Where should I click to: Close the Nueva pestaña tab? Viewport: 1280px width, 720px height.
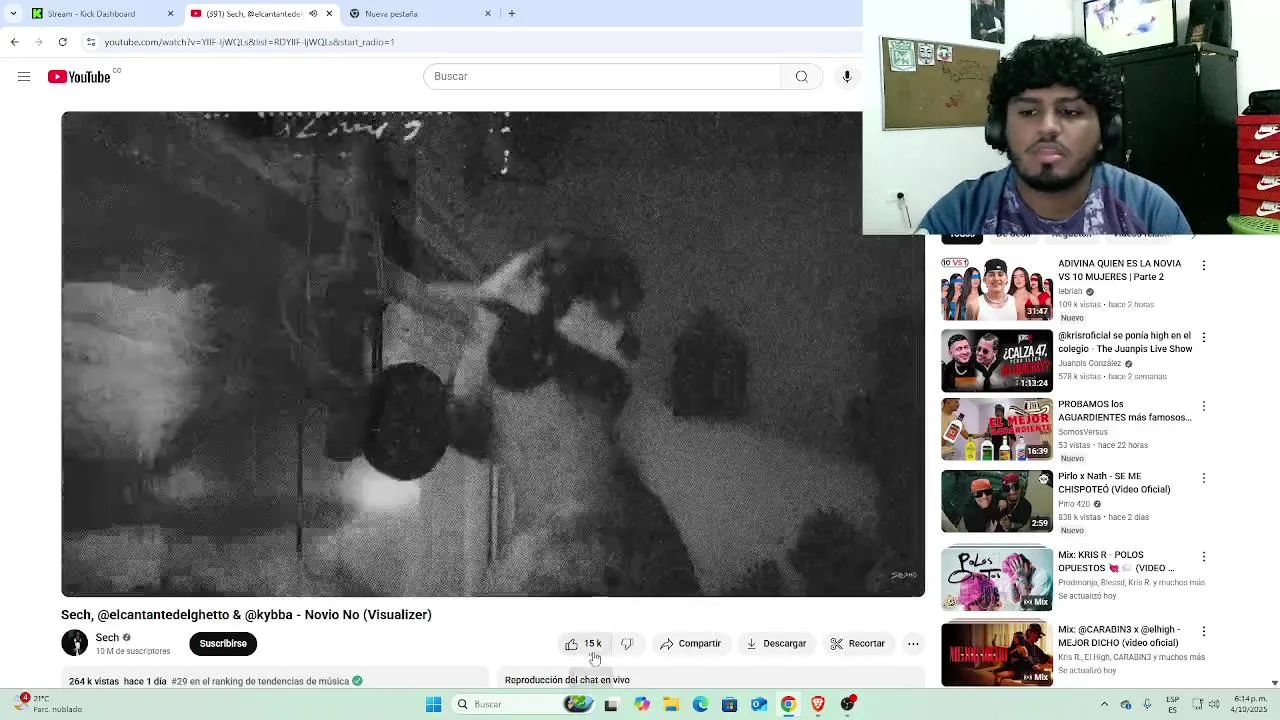point(488,14)
